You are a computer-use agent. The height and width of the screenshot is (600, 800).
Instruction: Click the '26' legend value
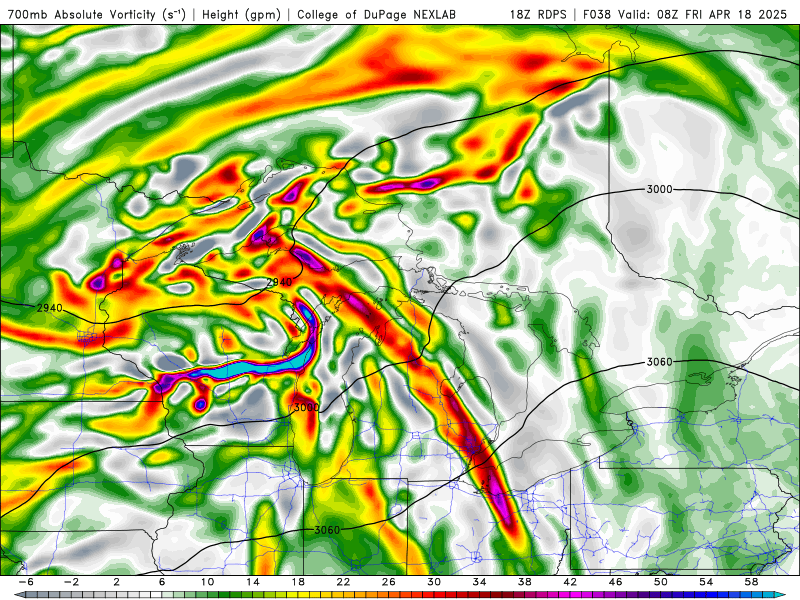[389, 582]
